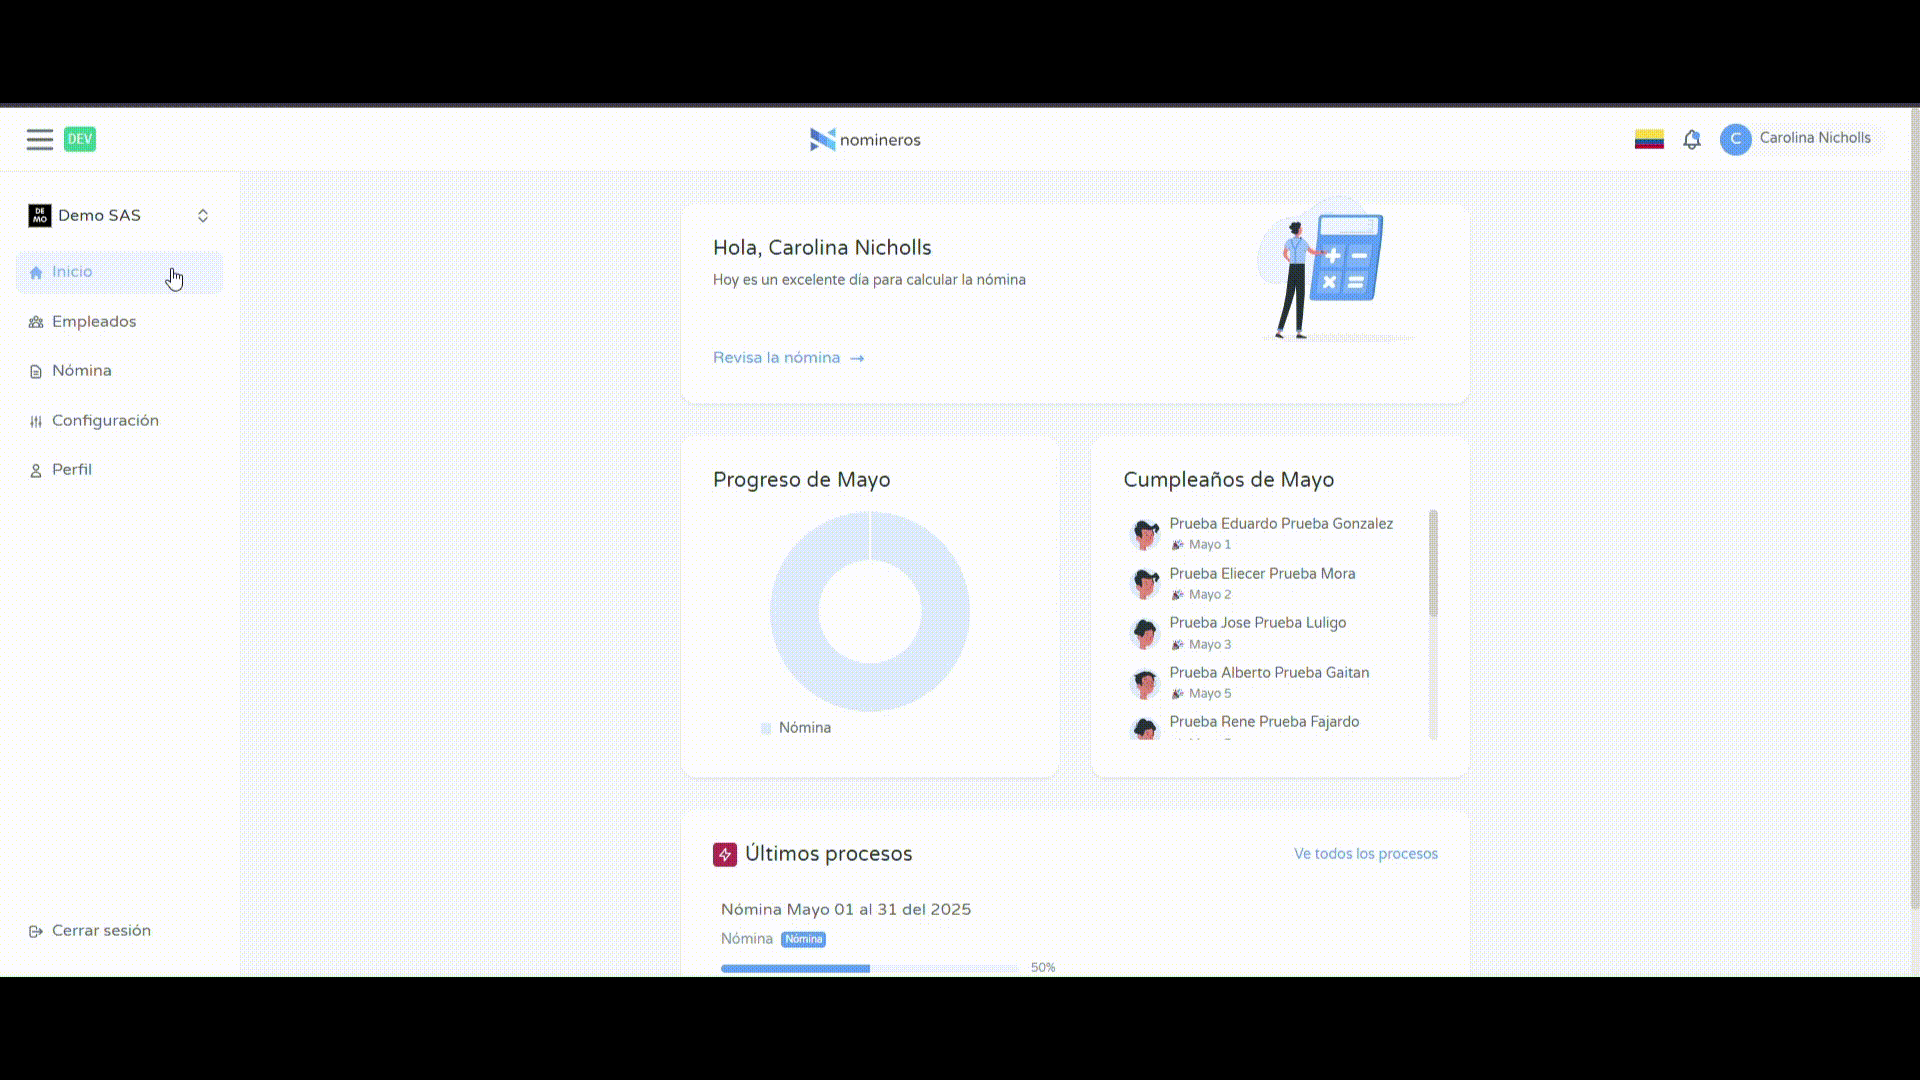Open Configuración in sidebar

[105, 421]
